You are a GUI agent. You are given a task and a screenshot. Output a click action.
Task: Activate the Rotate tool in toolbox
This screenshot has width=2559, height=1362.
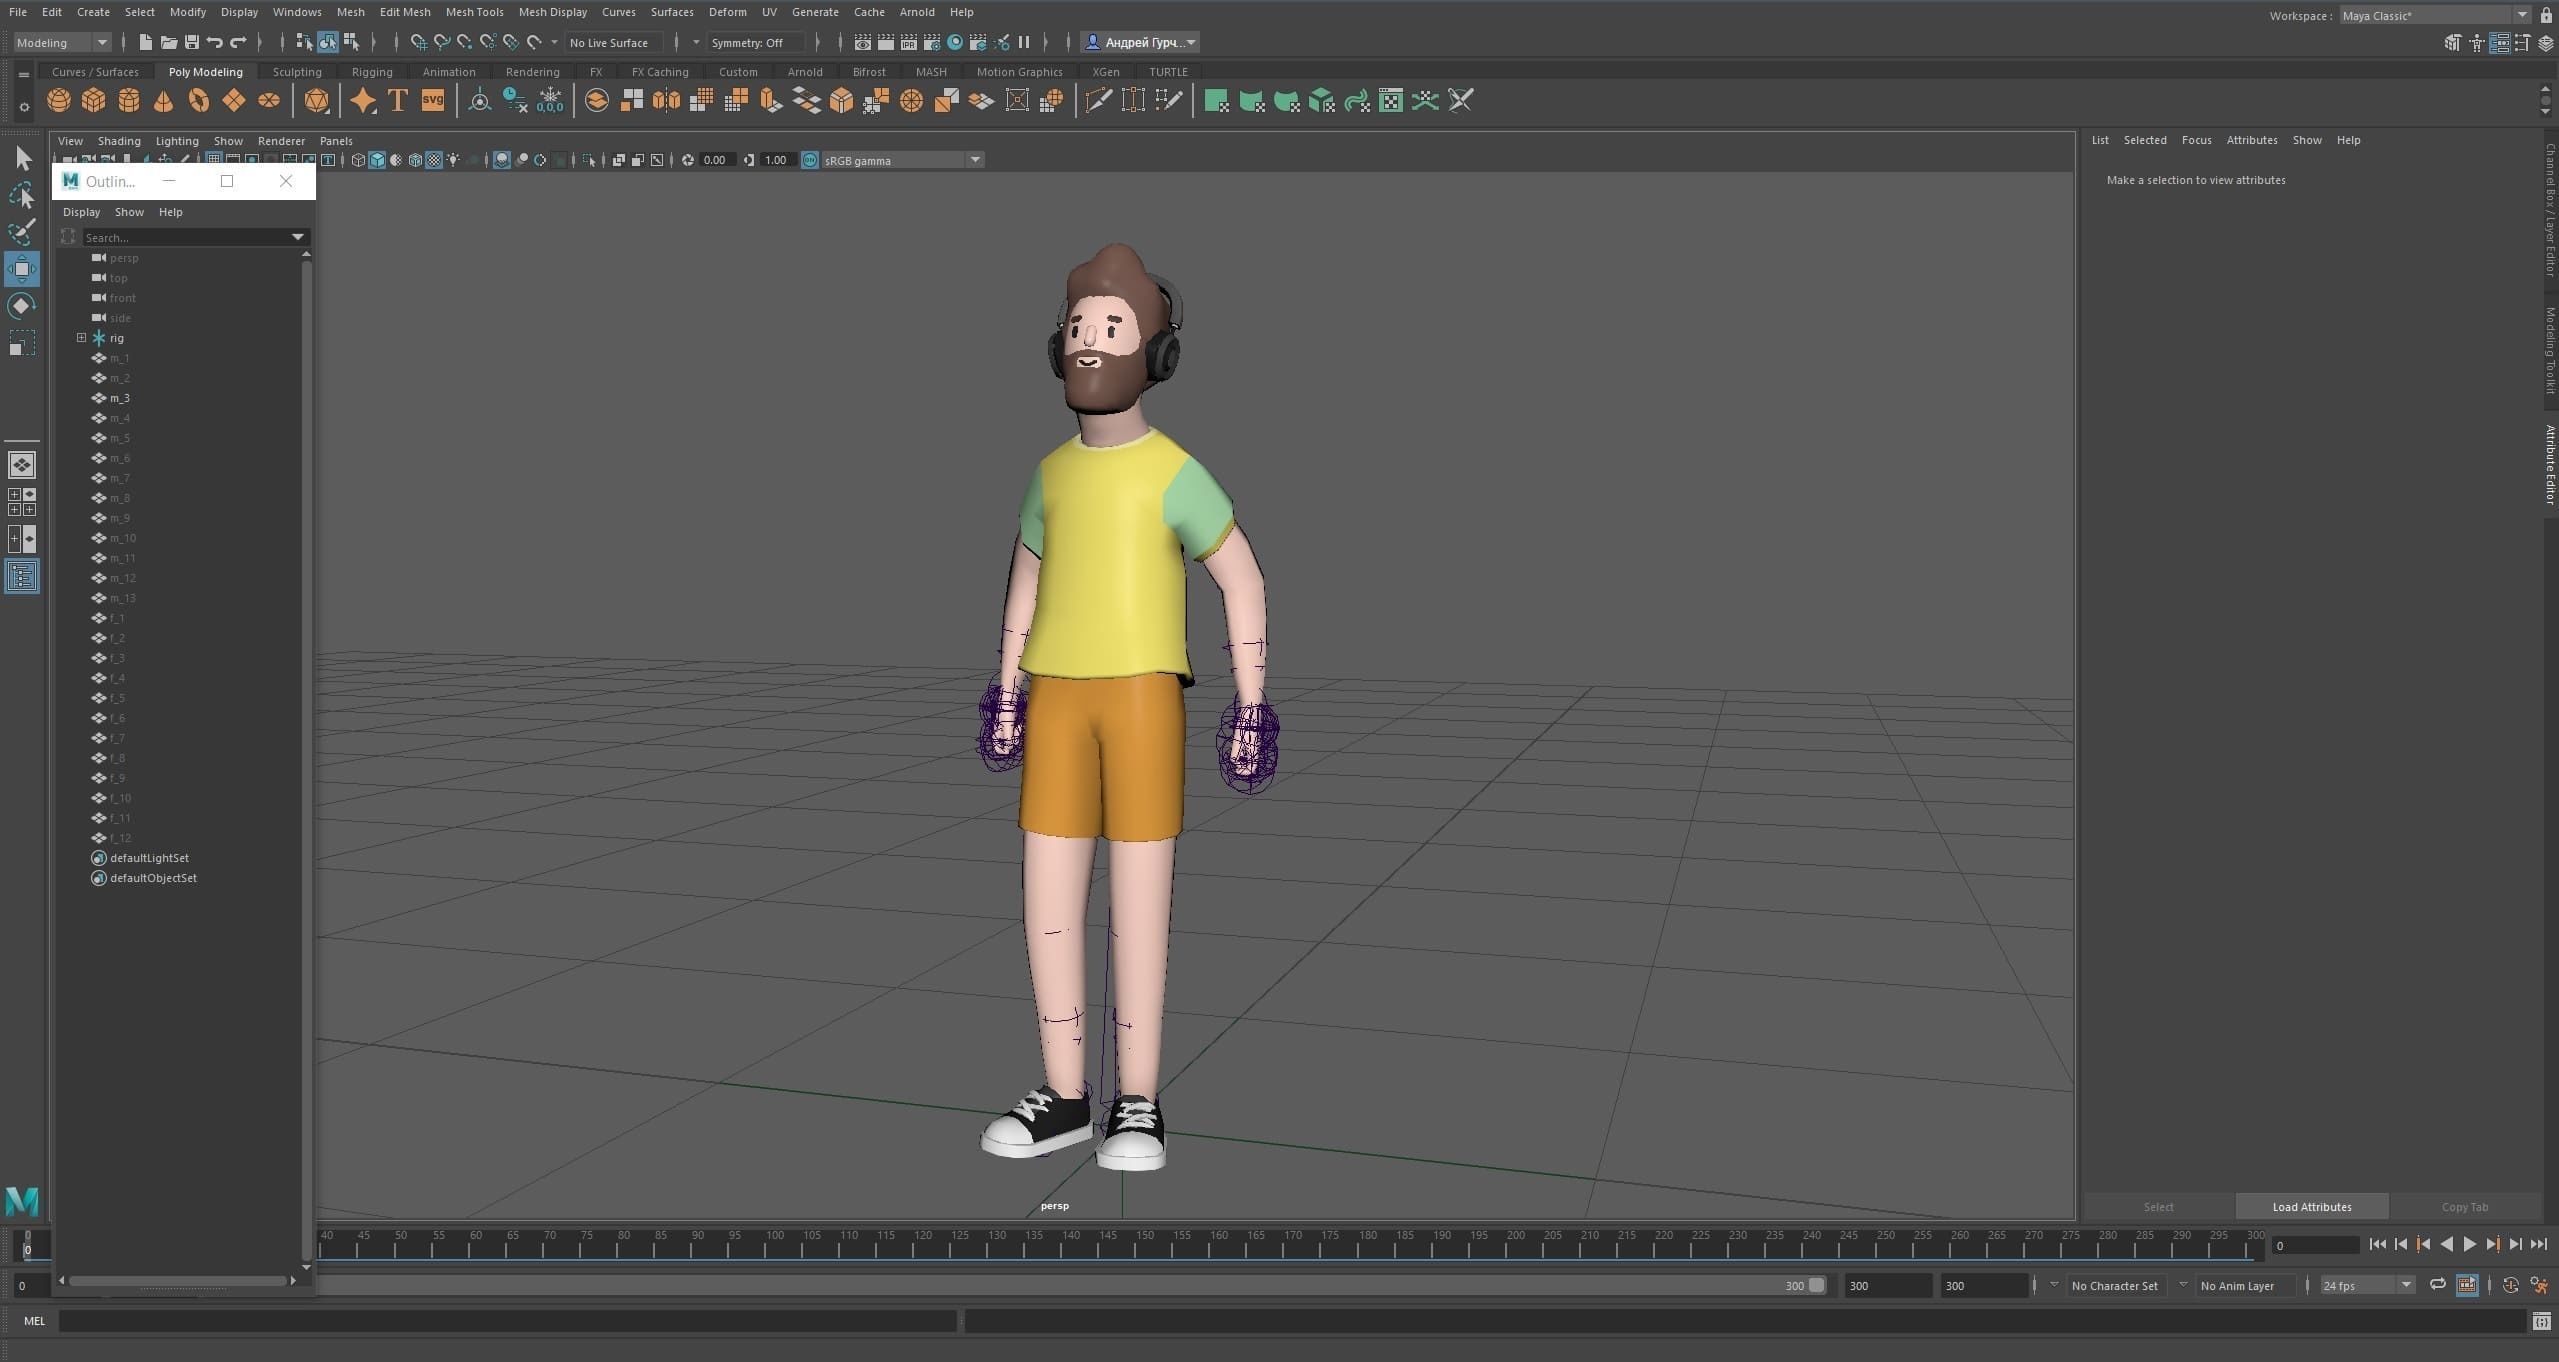click(x=22, y=305)
